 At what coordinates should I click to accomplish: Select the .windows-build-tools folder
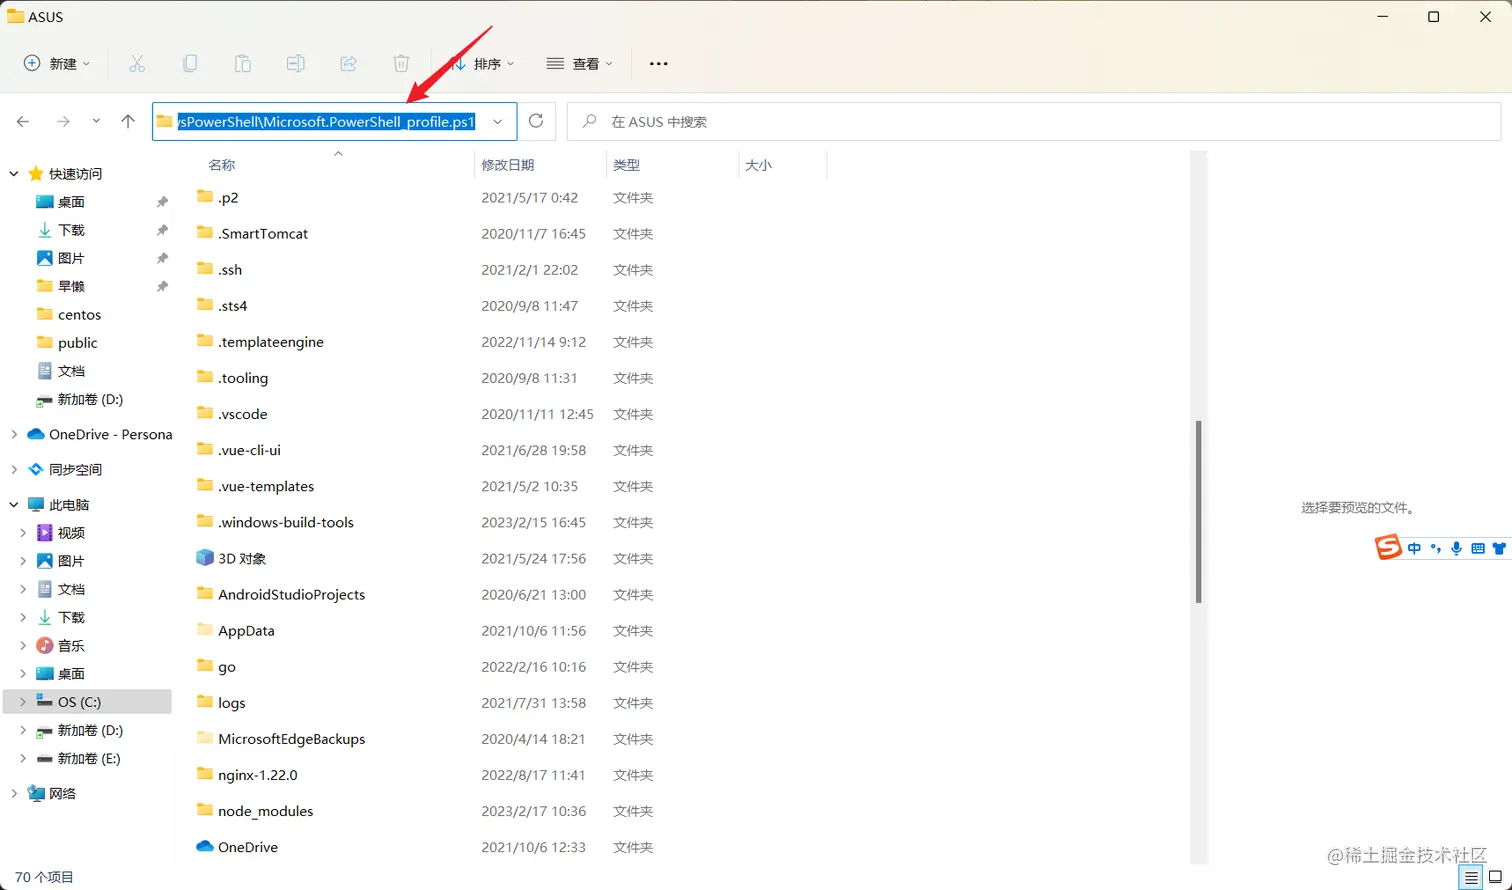coord(275,522)
